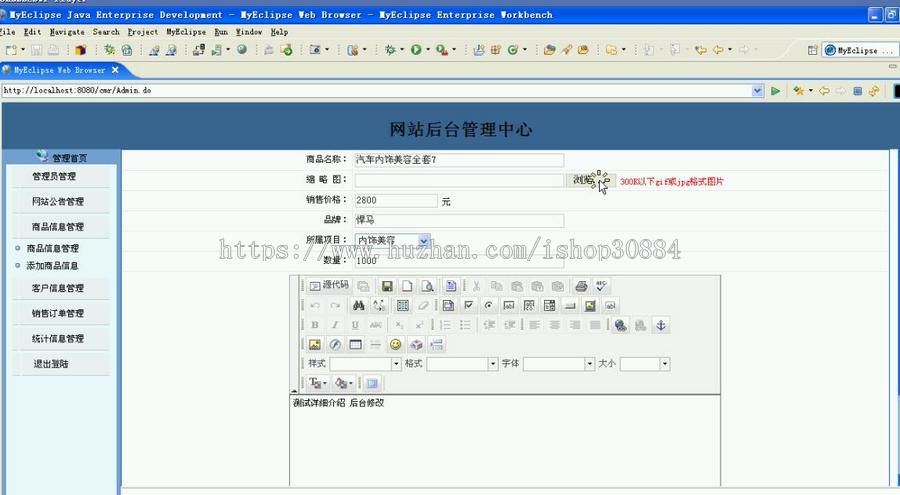
Task: Click the Insert Link globe icon
Action: [620, 325]
